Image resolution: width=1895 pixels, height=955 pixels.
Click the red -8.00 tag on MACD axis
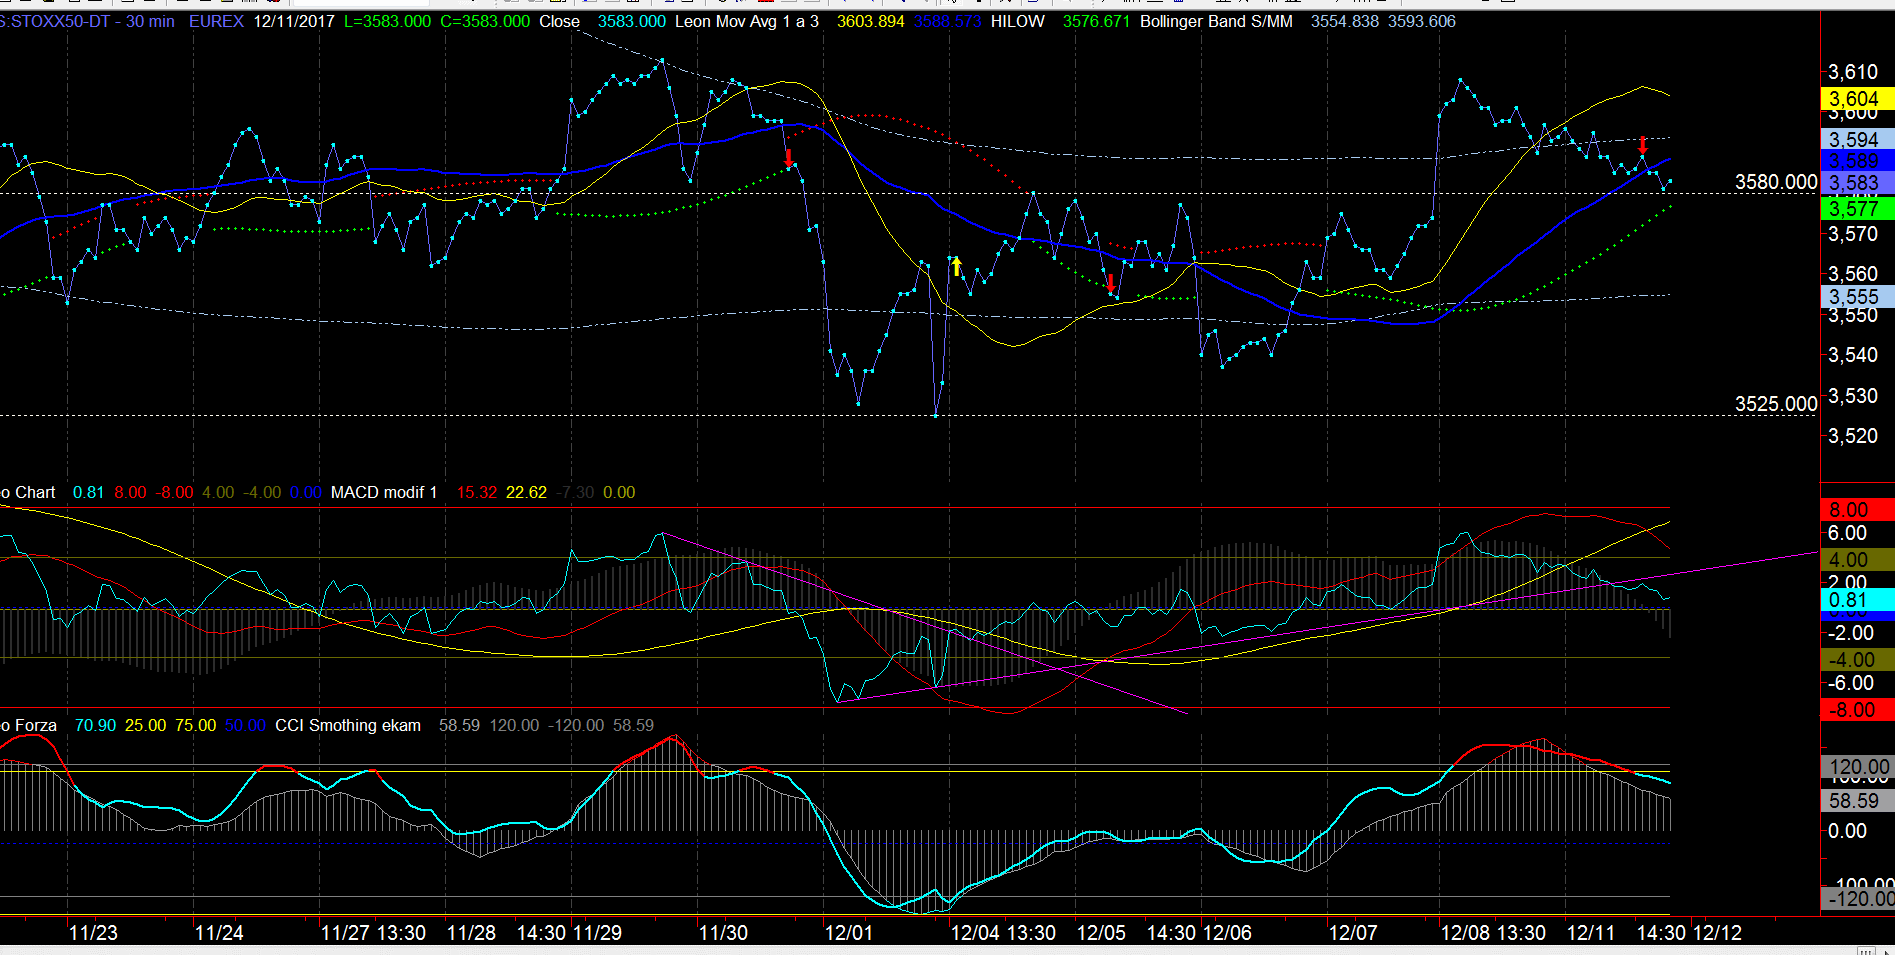point(1857,710)
